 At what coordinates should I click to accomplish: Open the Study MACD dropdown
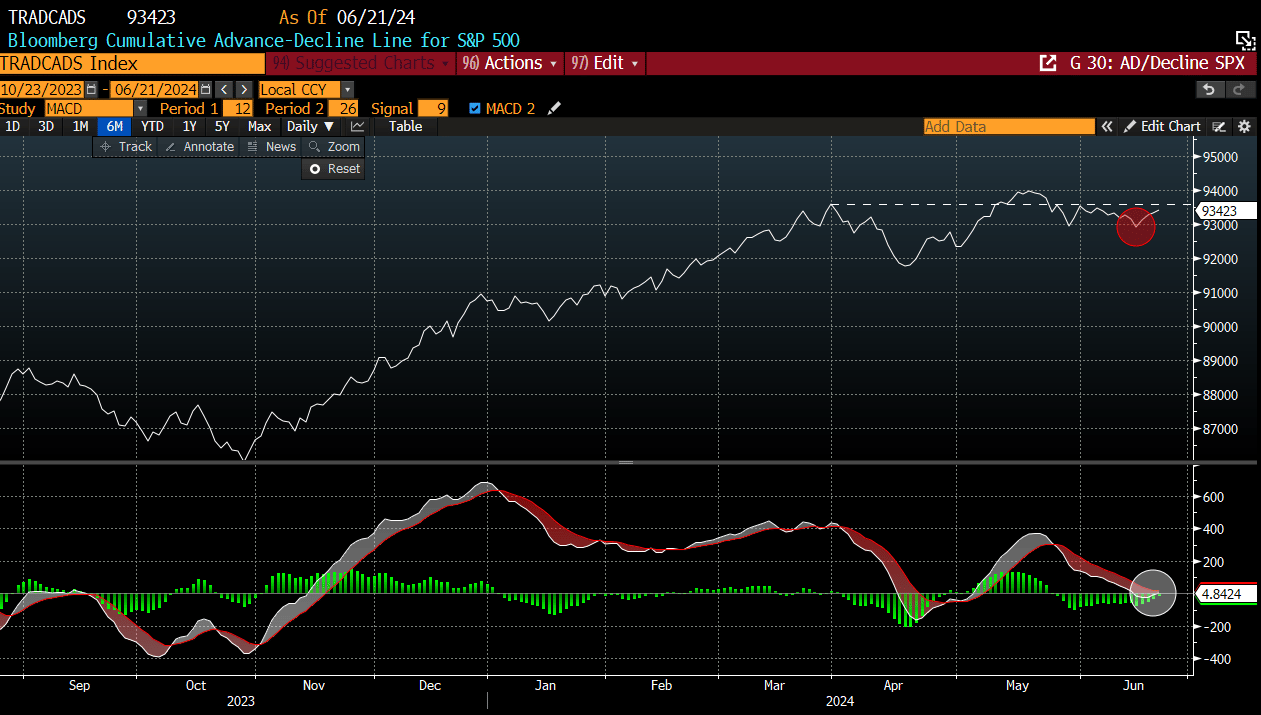point(139,108)
